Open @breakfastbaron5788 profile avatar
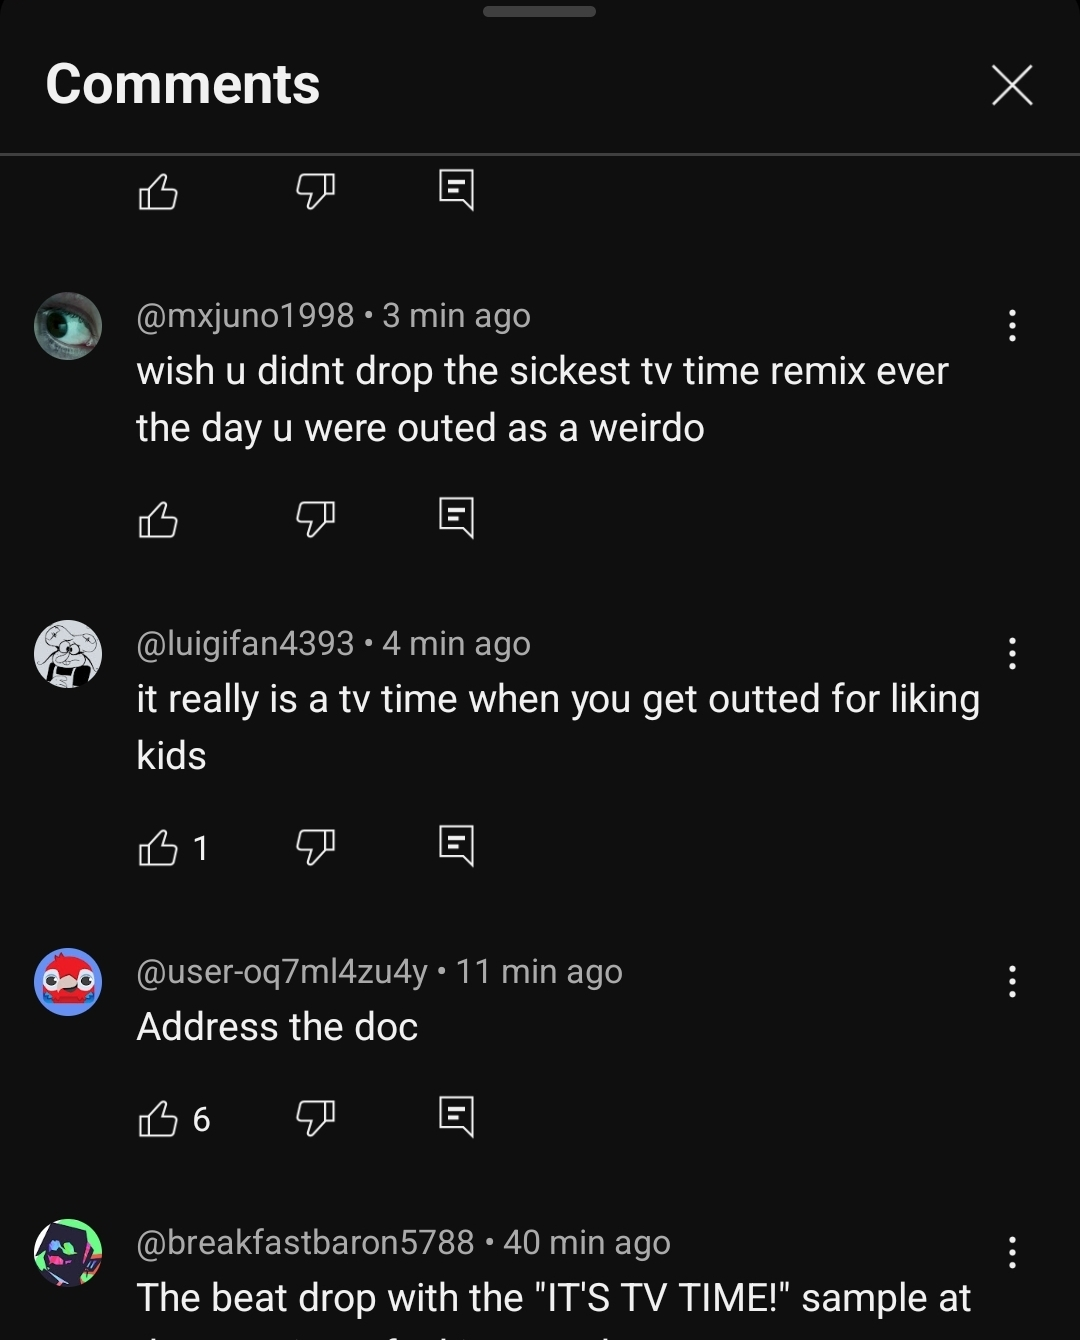Image resolution: width=1080 pixels, height=1340 pixels. [x=68, y=1252]
